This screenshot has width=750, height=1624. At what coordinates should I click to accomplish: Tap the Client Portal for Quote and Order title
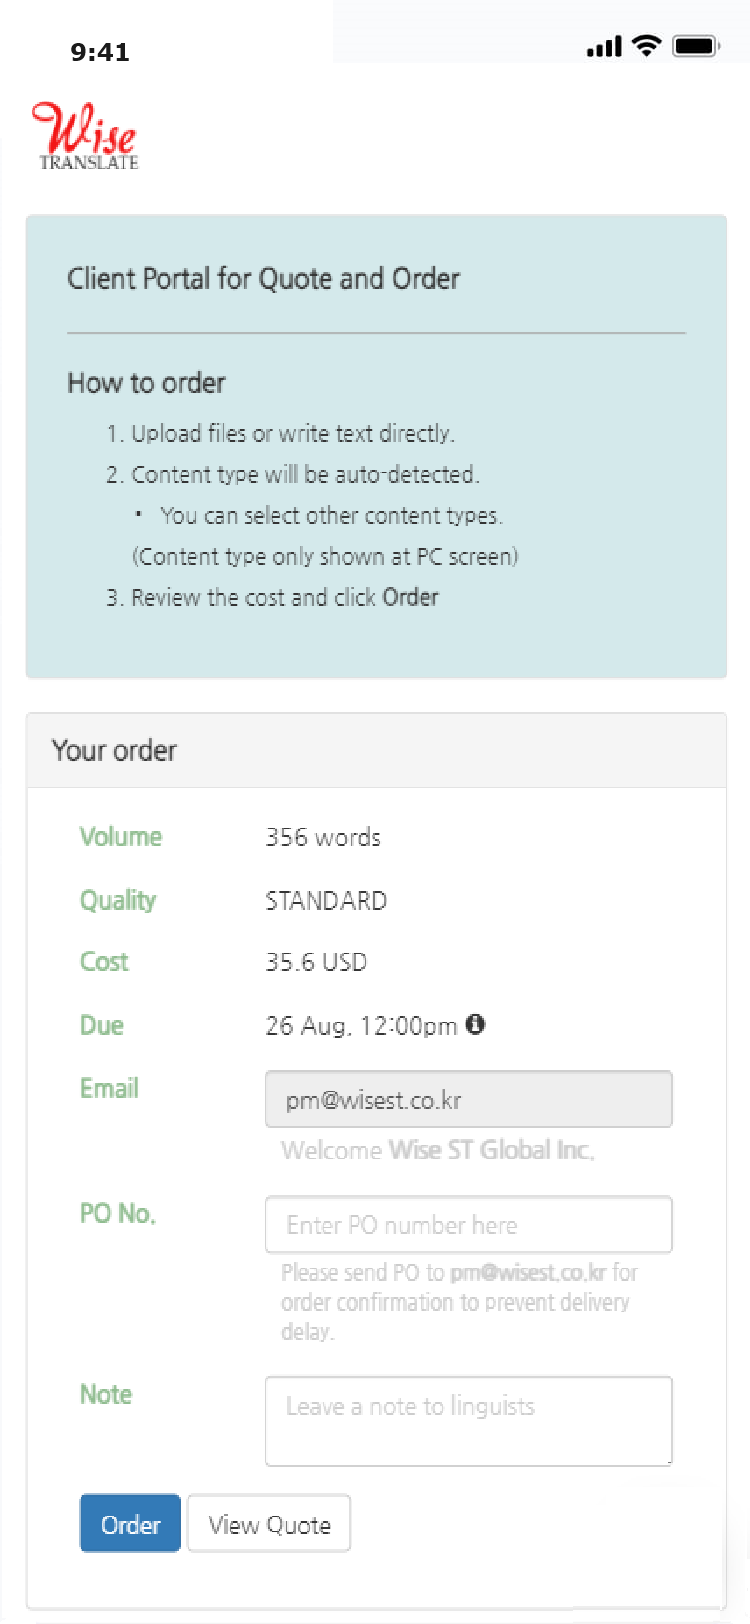pos(264,279)
